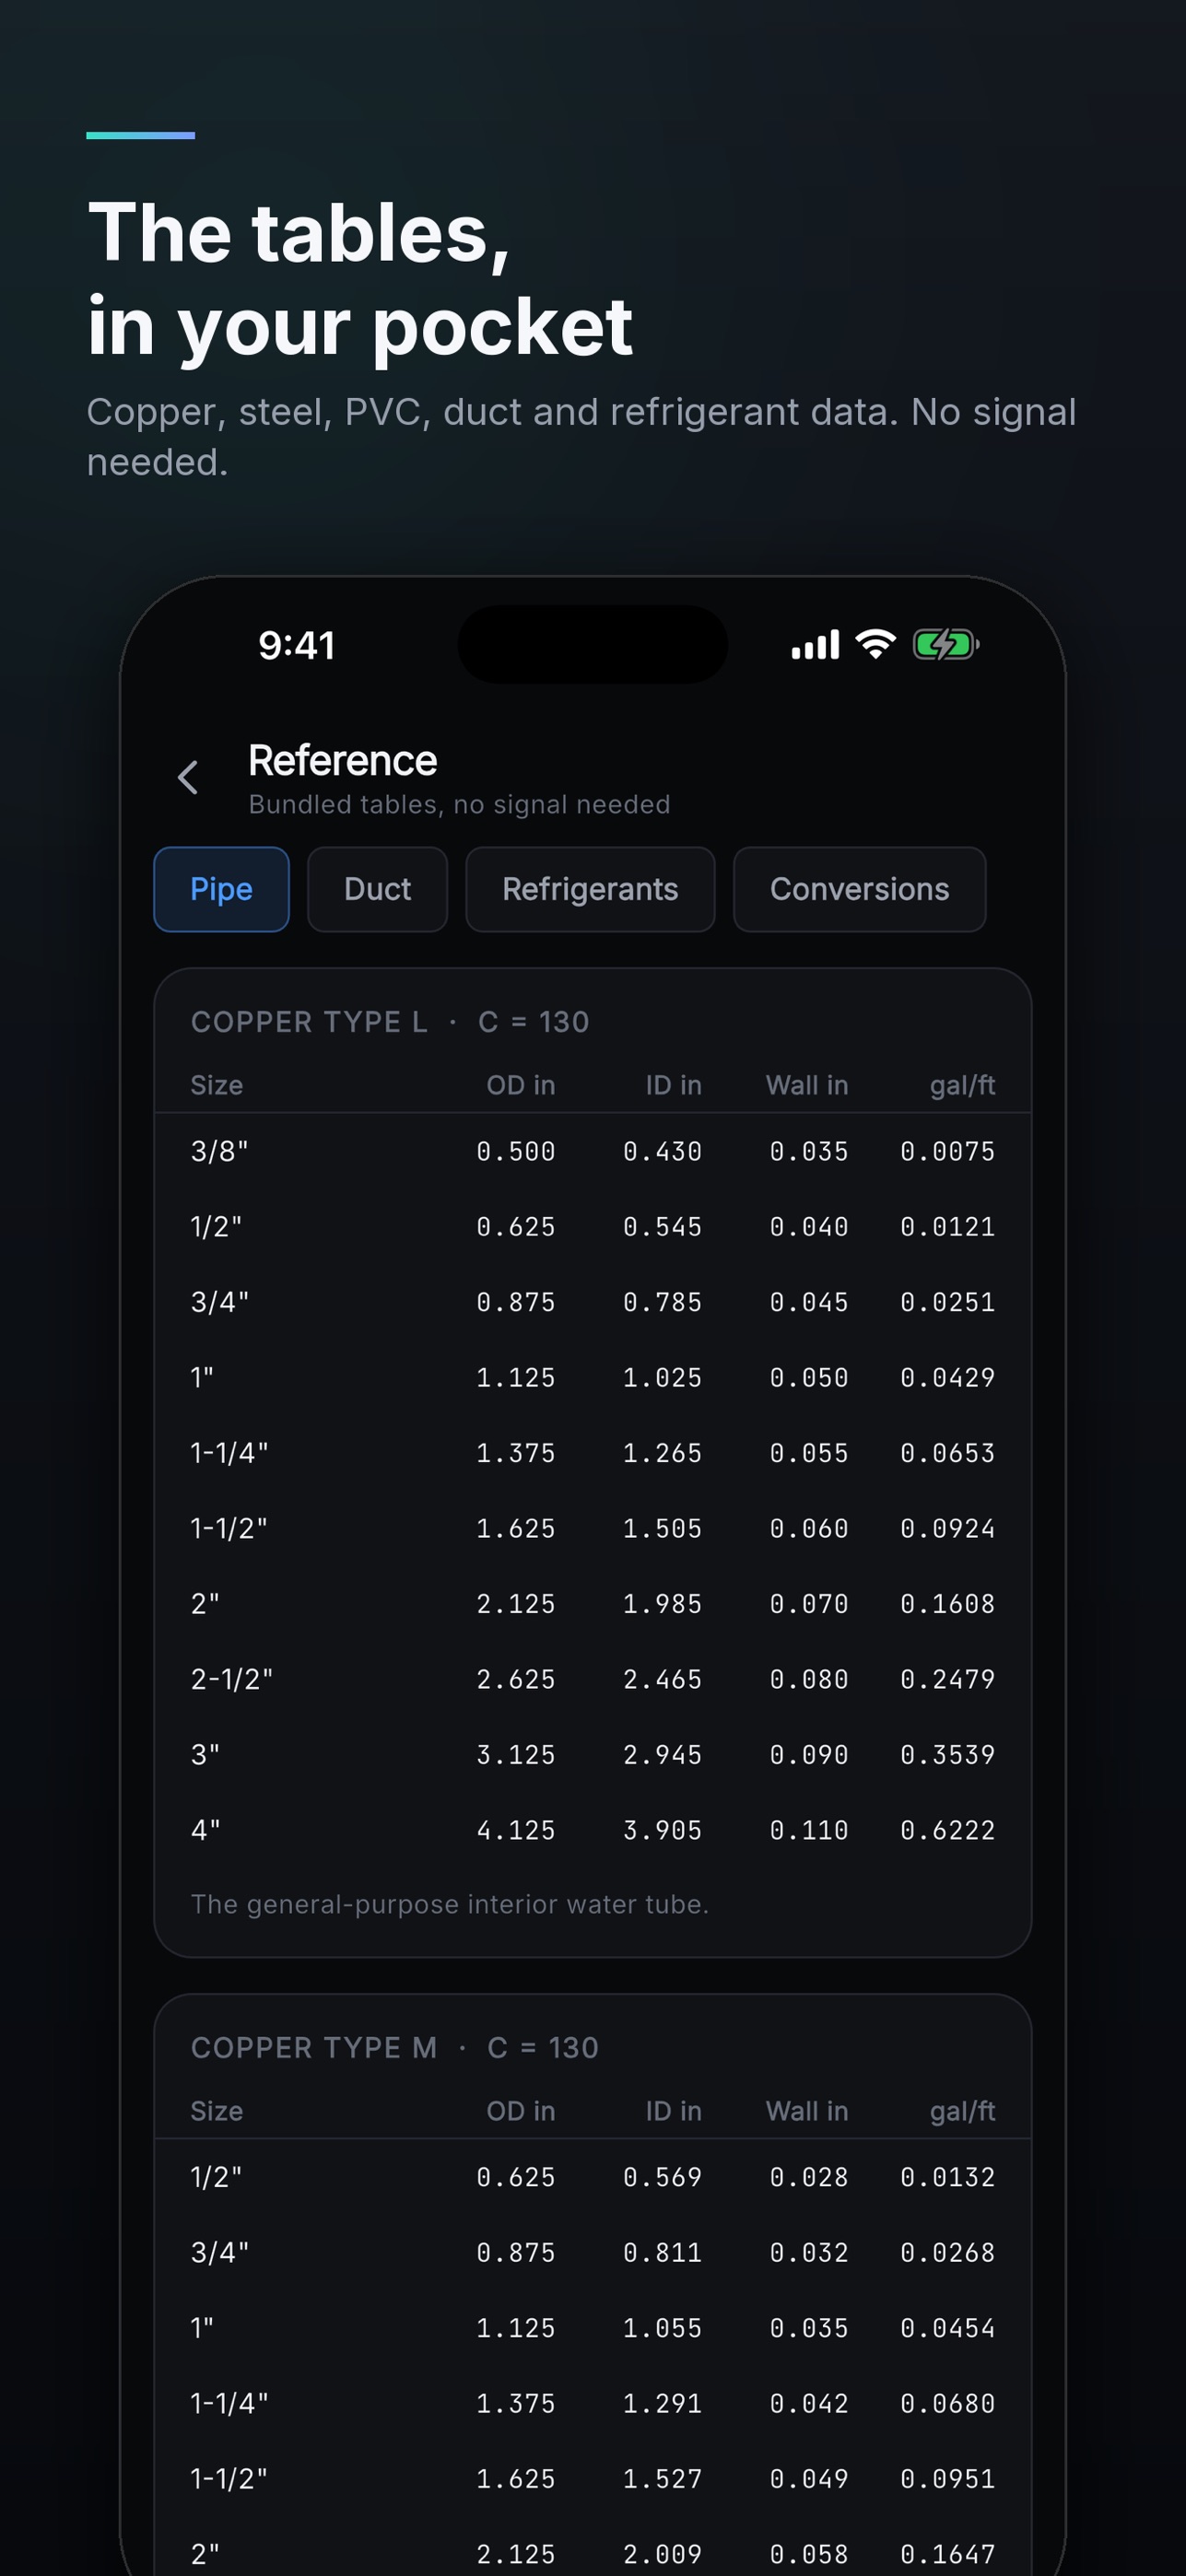
Task: Select wall value 0.042 in Type M
Action: [x=809, y=2404]
